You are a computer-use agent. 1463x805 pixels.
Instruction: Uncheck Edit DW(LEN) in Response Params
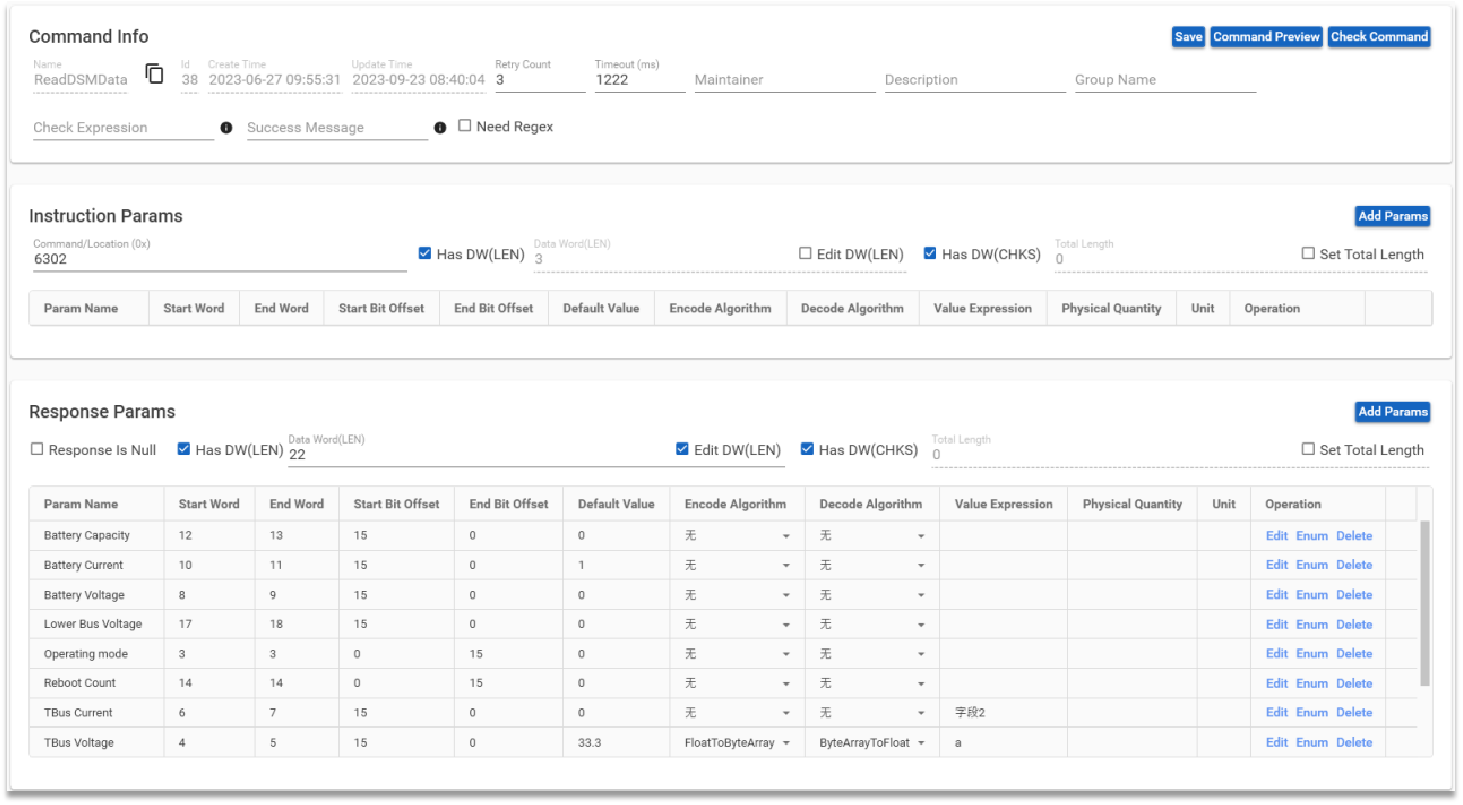[683, 450]
